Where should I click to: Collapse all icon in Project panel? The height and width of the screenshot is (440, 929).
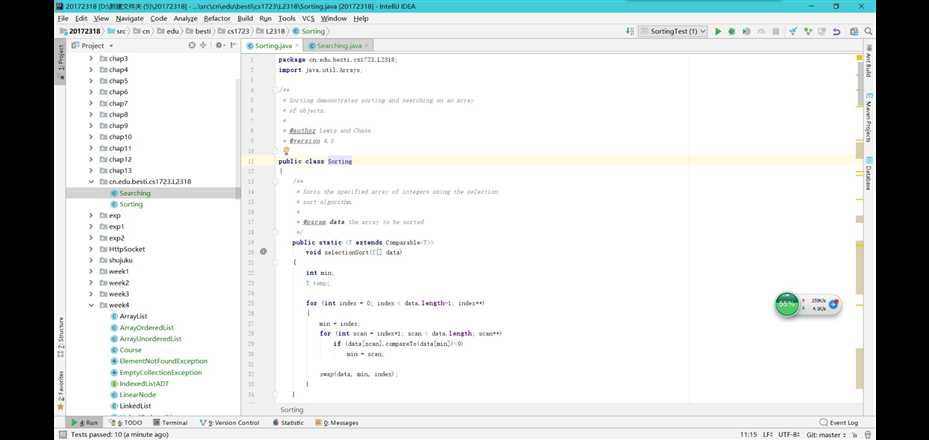(x=203, y=46)
